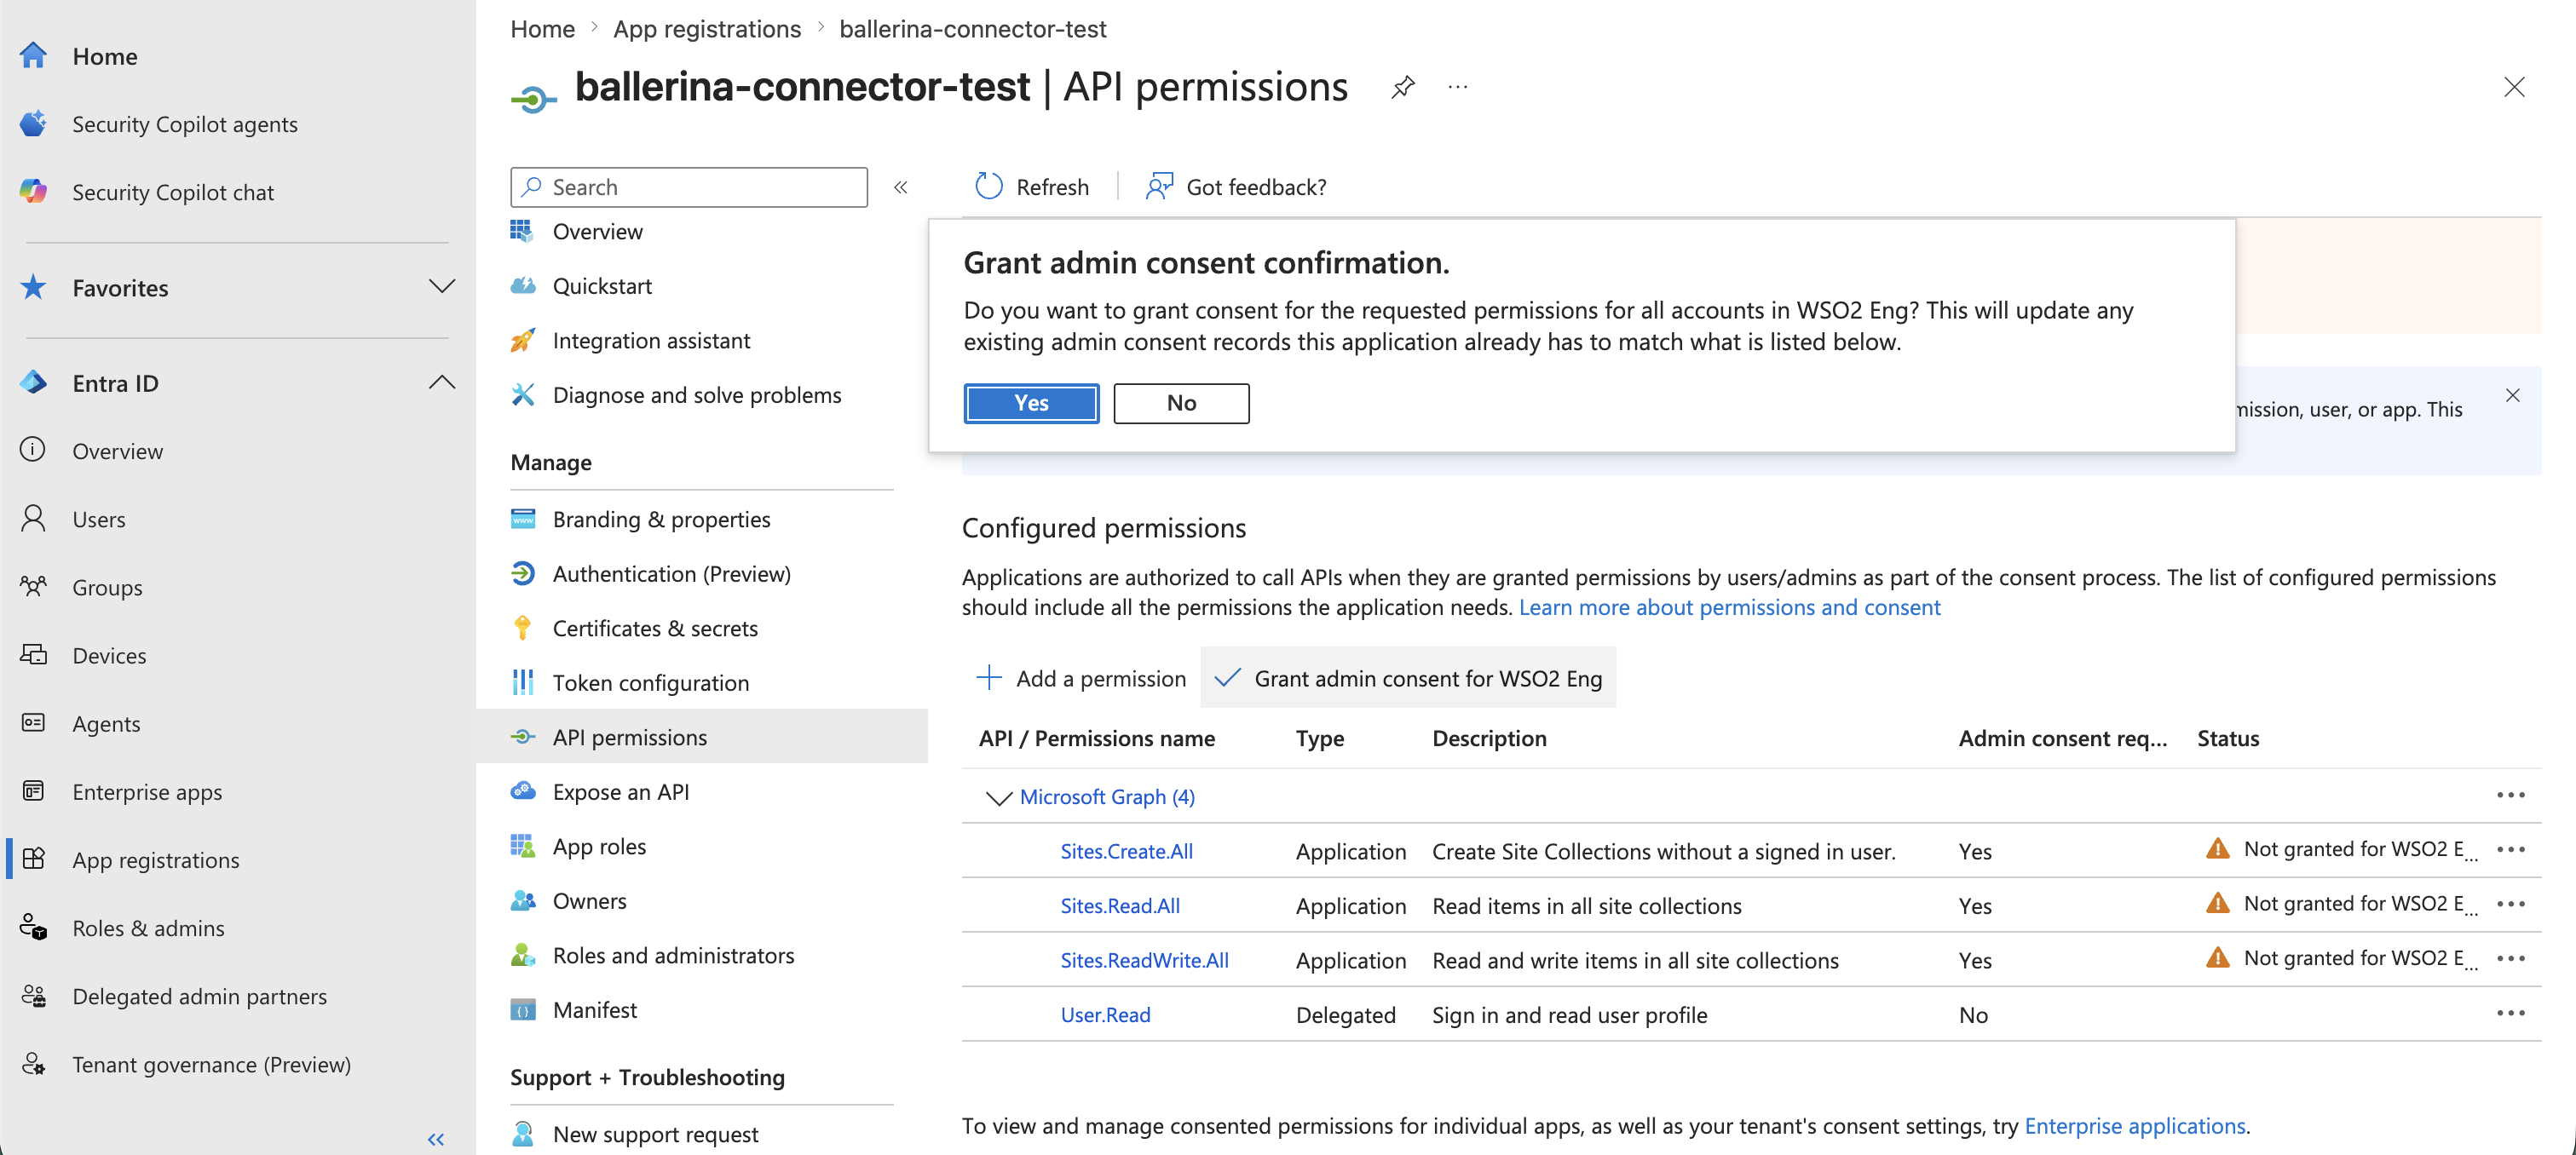Open Expose an API cloud icon
The width and height of the screenshot is (2576, 1155).
[x=523, y=791]
